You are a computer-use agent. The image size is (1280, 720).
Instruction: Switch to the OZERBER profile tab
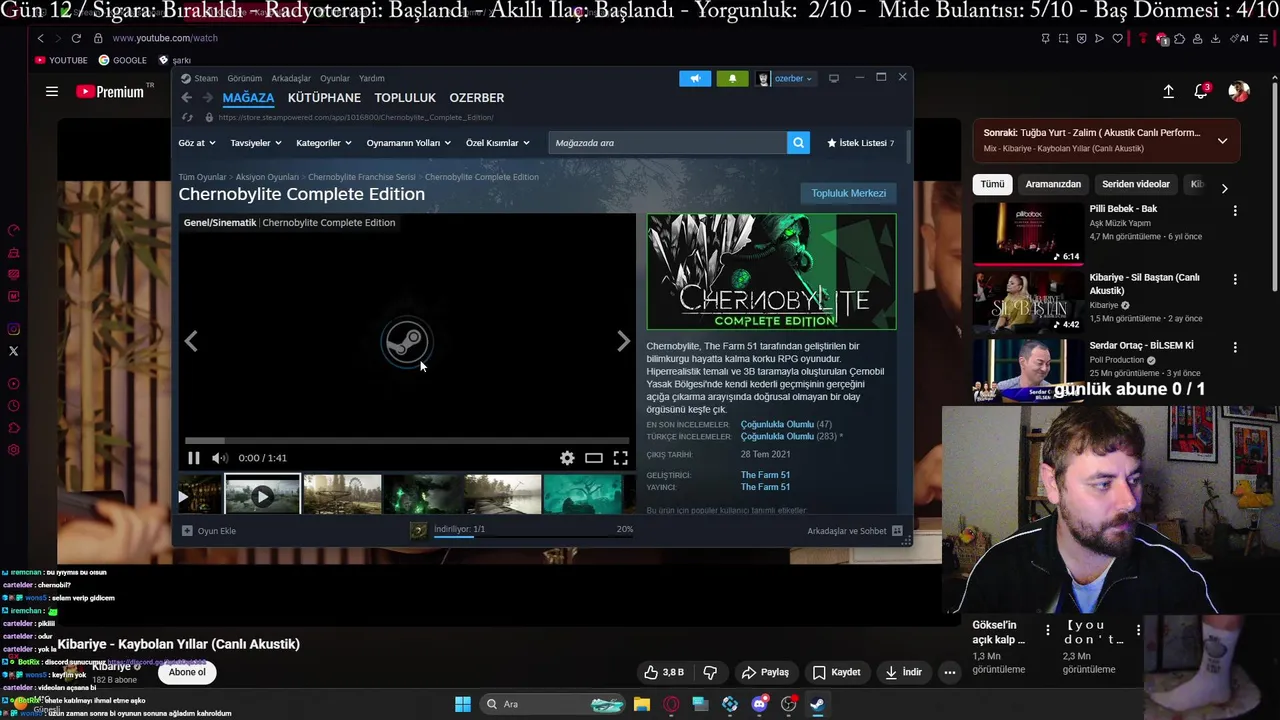pyautogui.click(x=477, y=98)
